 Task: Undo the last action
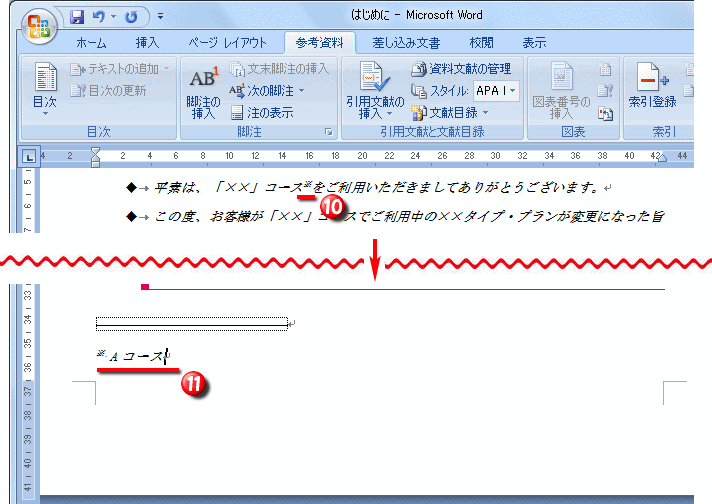[x=98, y=17]
